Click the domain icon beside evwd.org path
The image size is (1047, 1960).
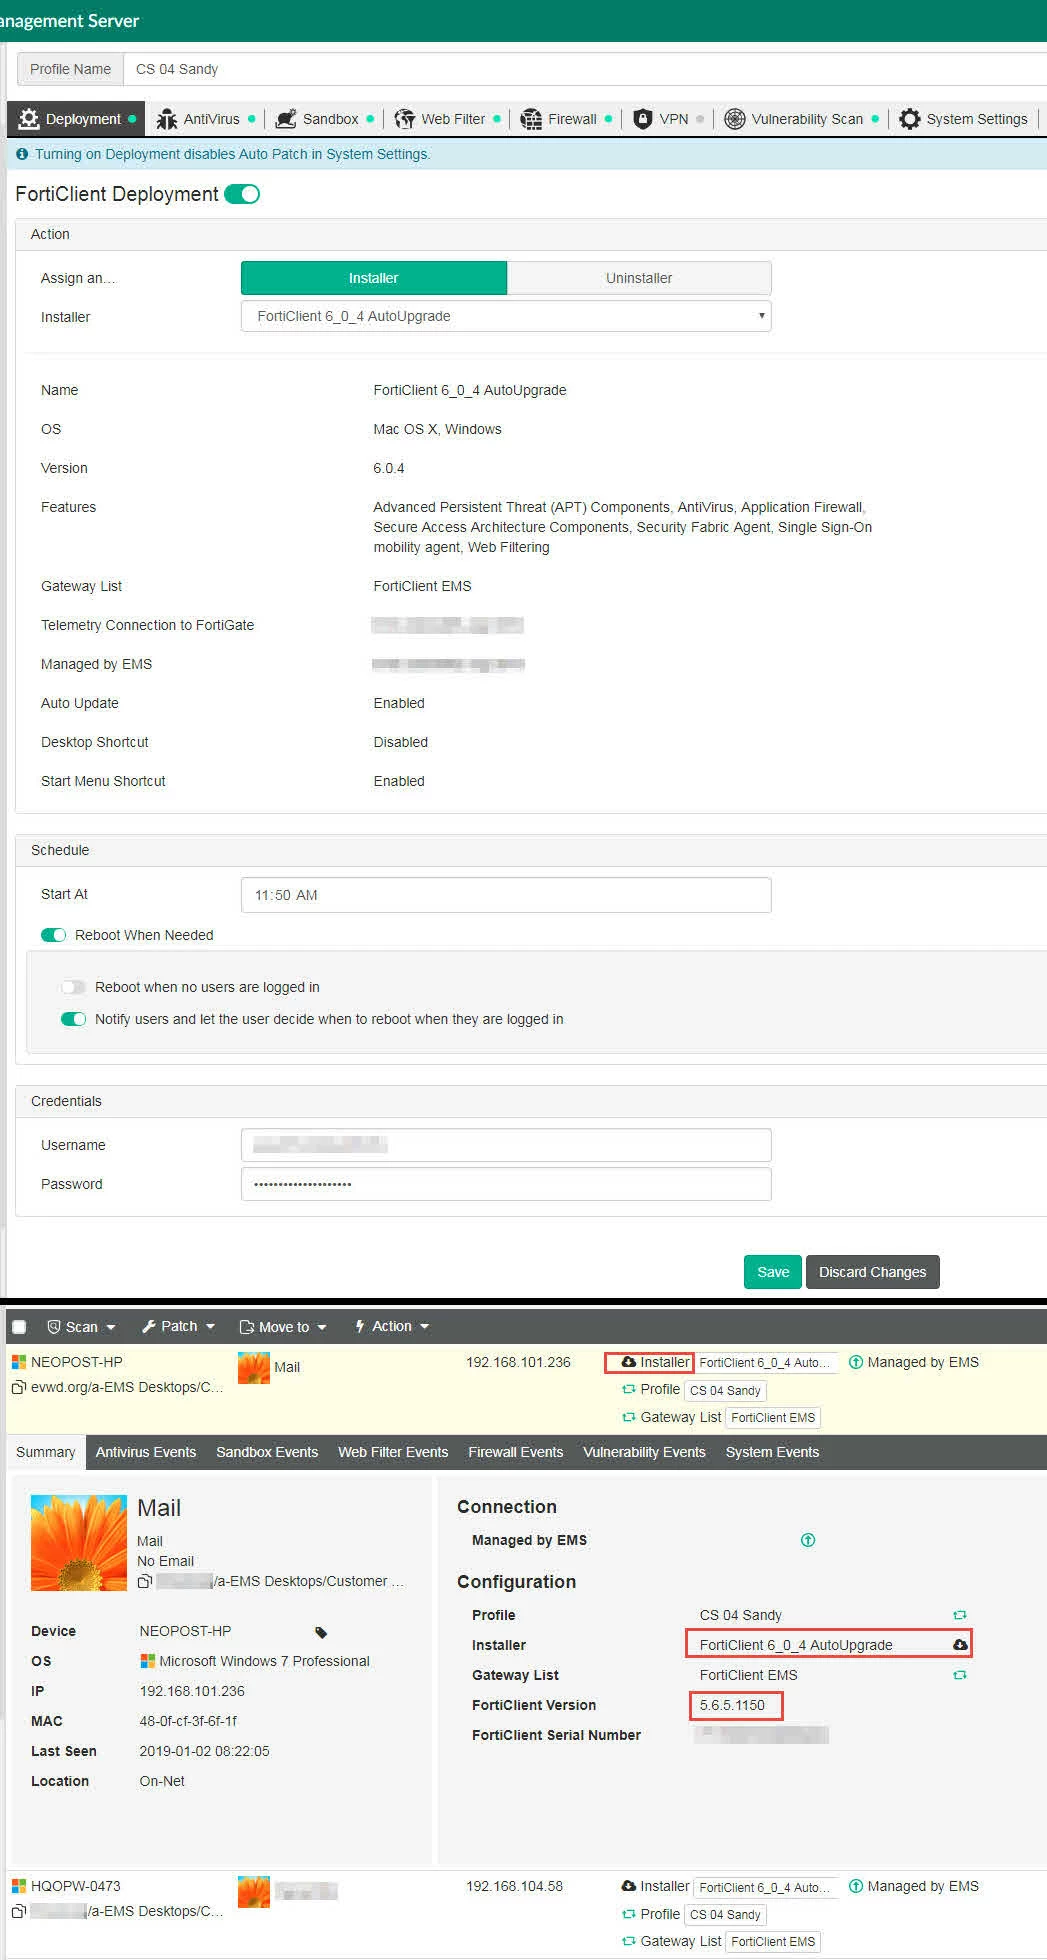(x=19, y=1387)
